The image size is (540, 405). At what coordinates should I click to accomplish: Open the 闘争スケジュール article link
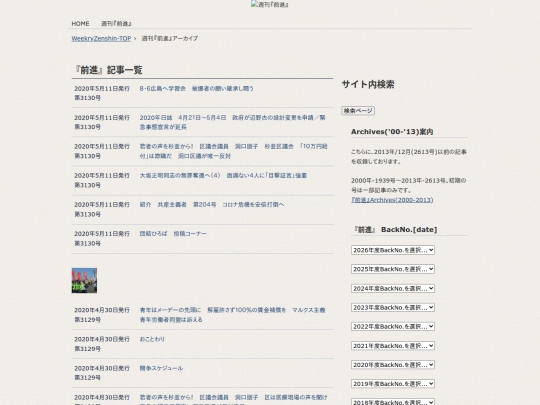[x=161, y=368]
